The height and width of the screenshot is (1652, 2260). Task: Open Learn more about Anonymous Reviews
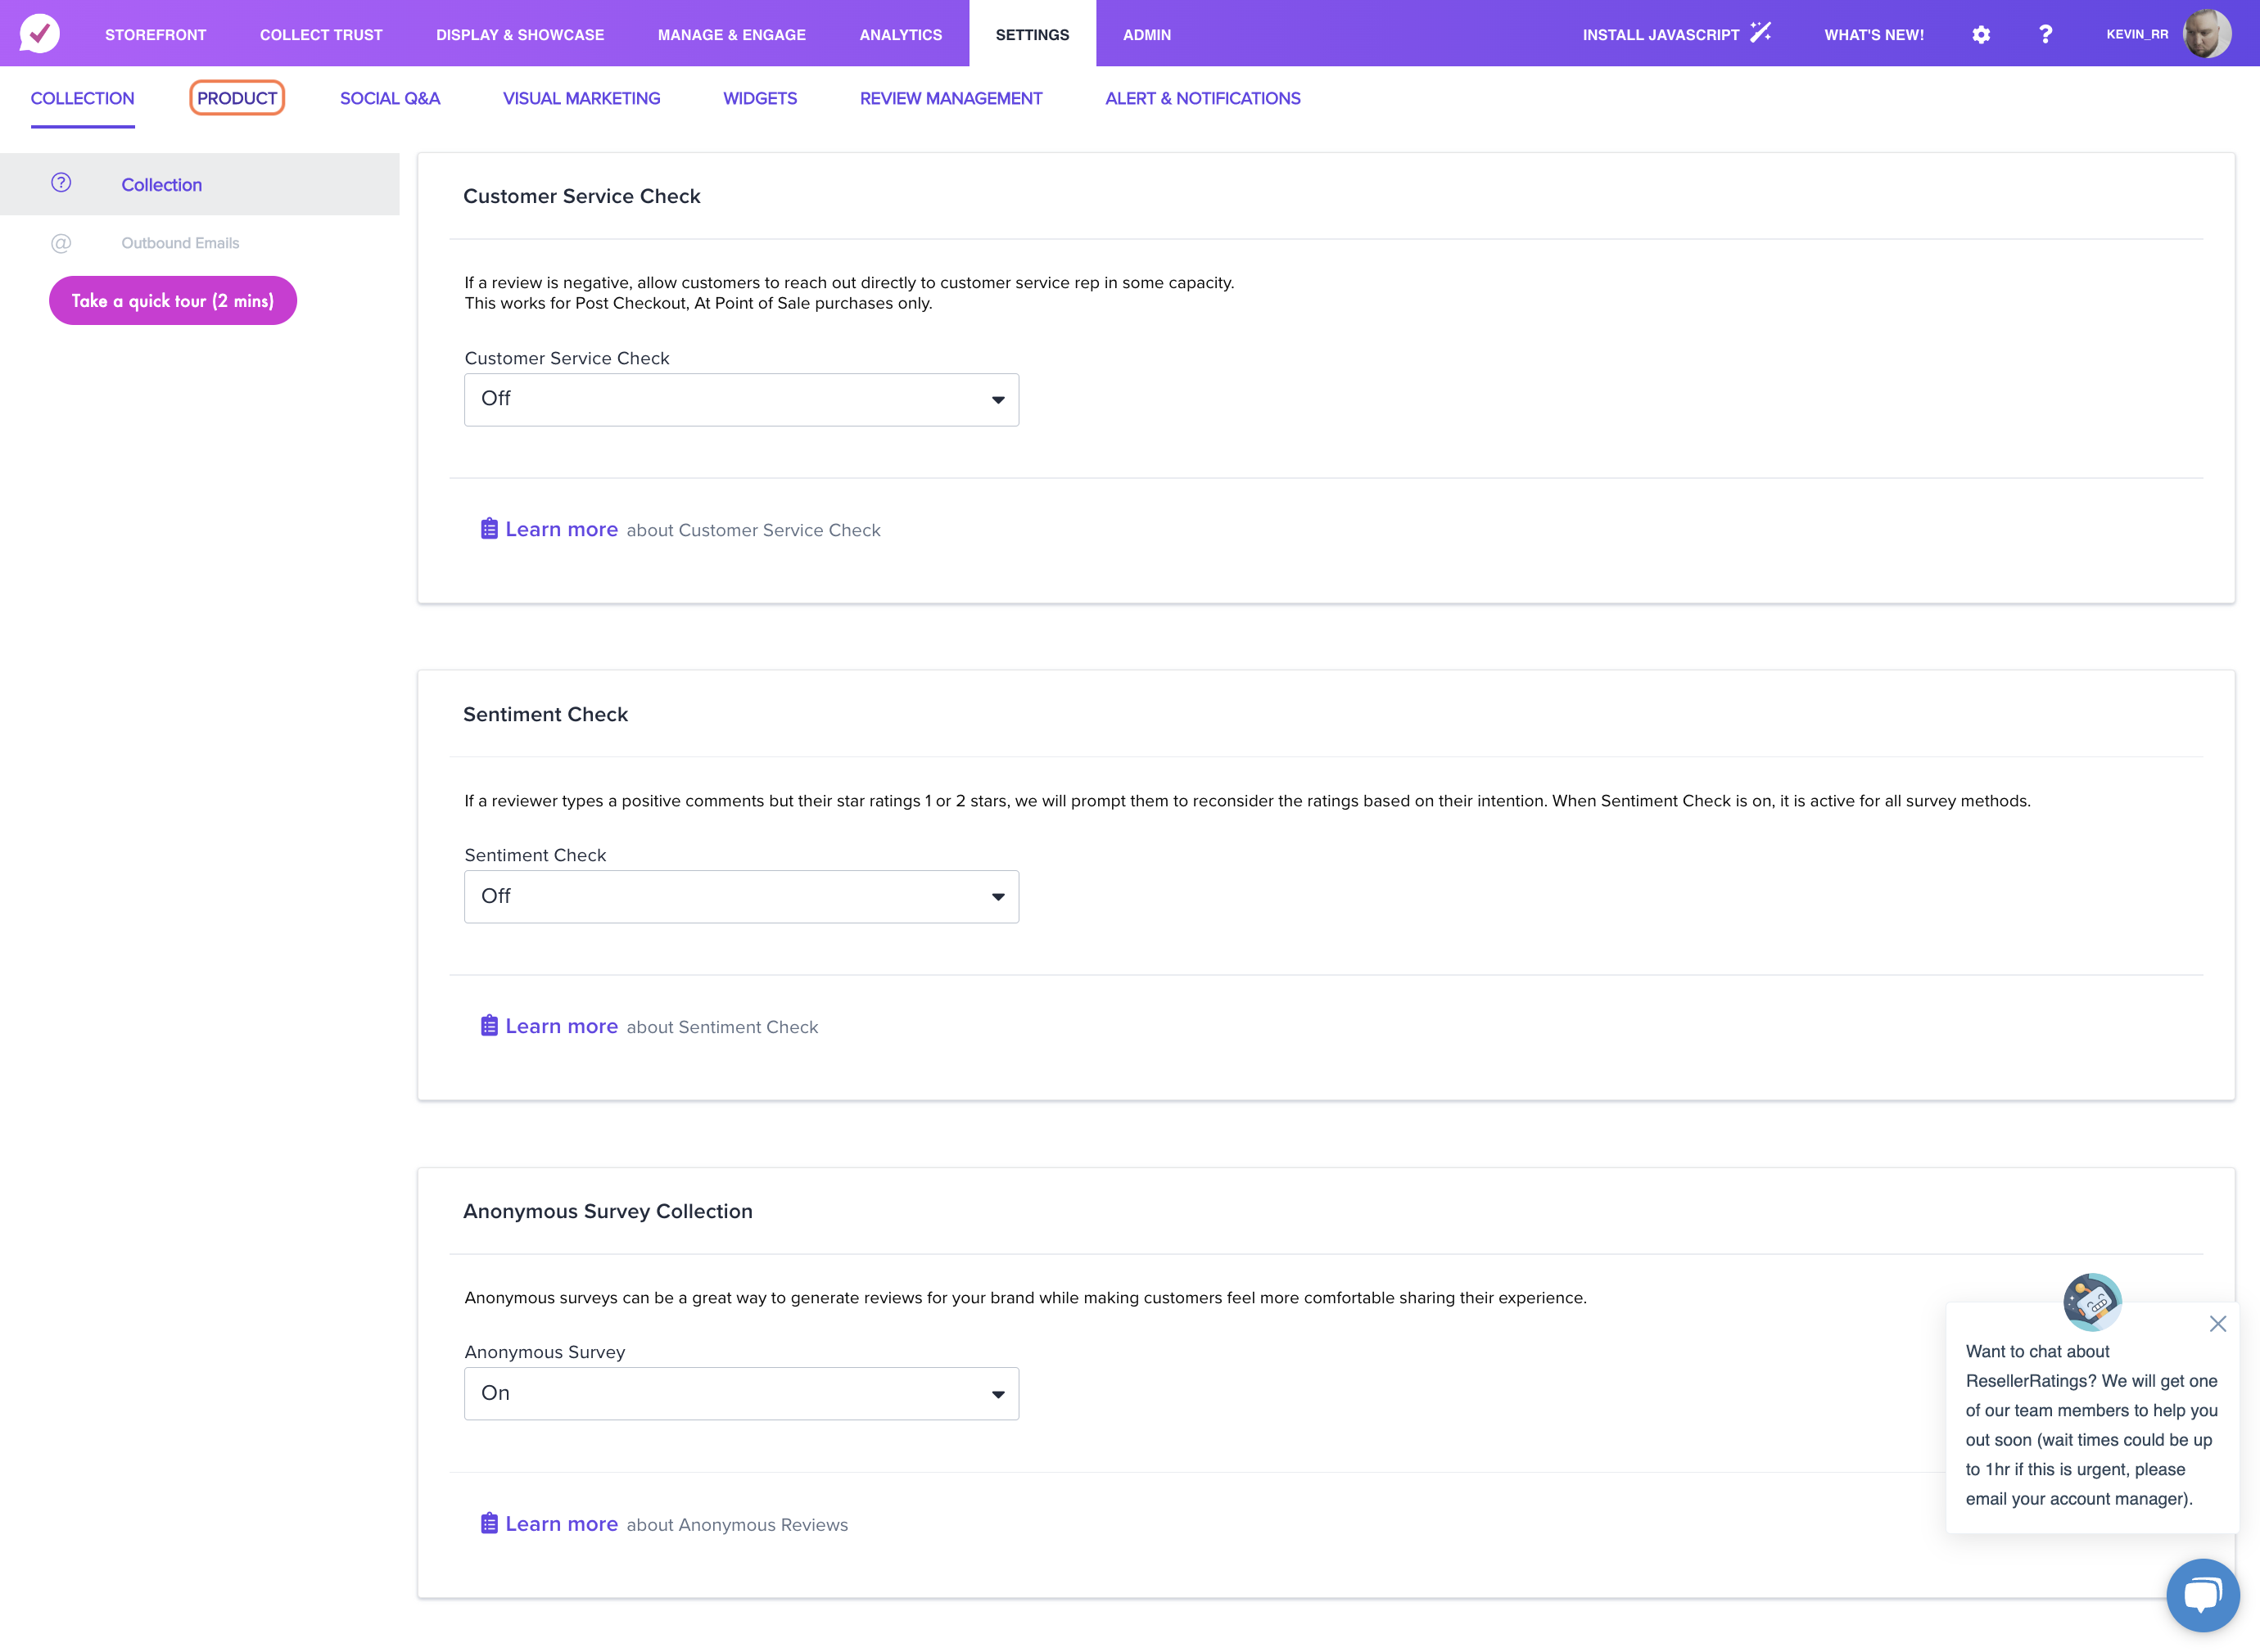click(561, 1523)
